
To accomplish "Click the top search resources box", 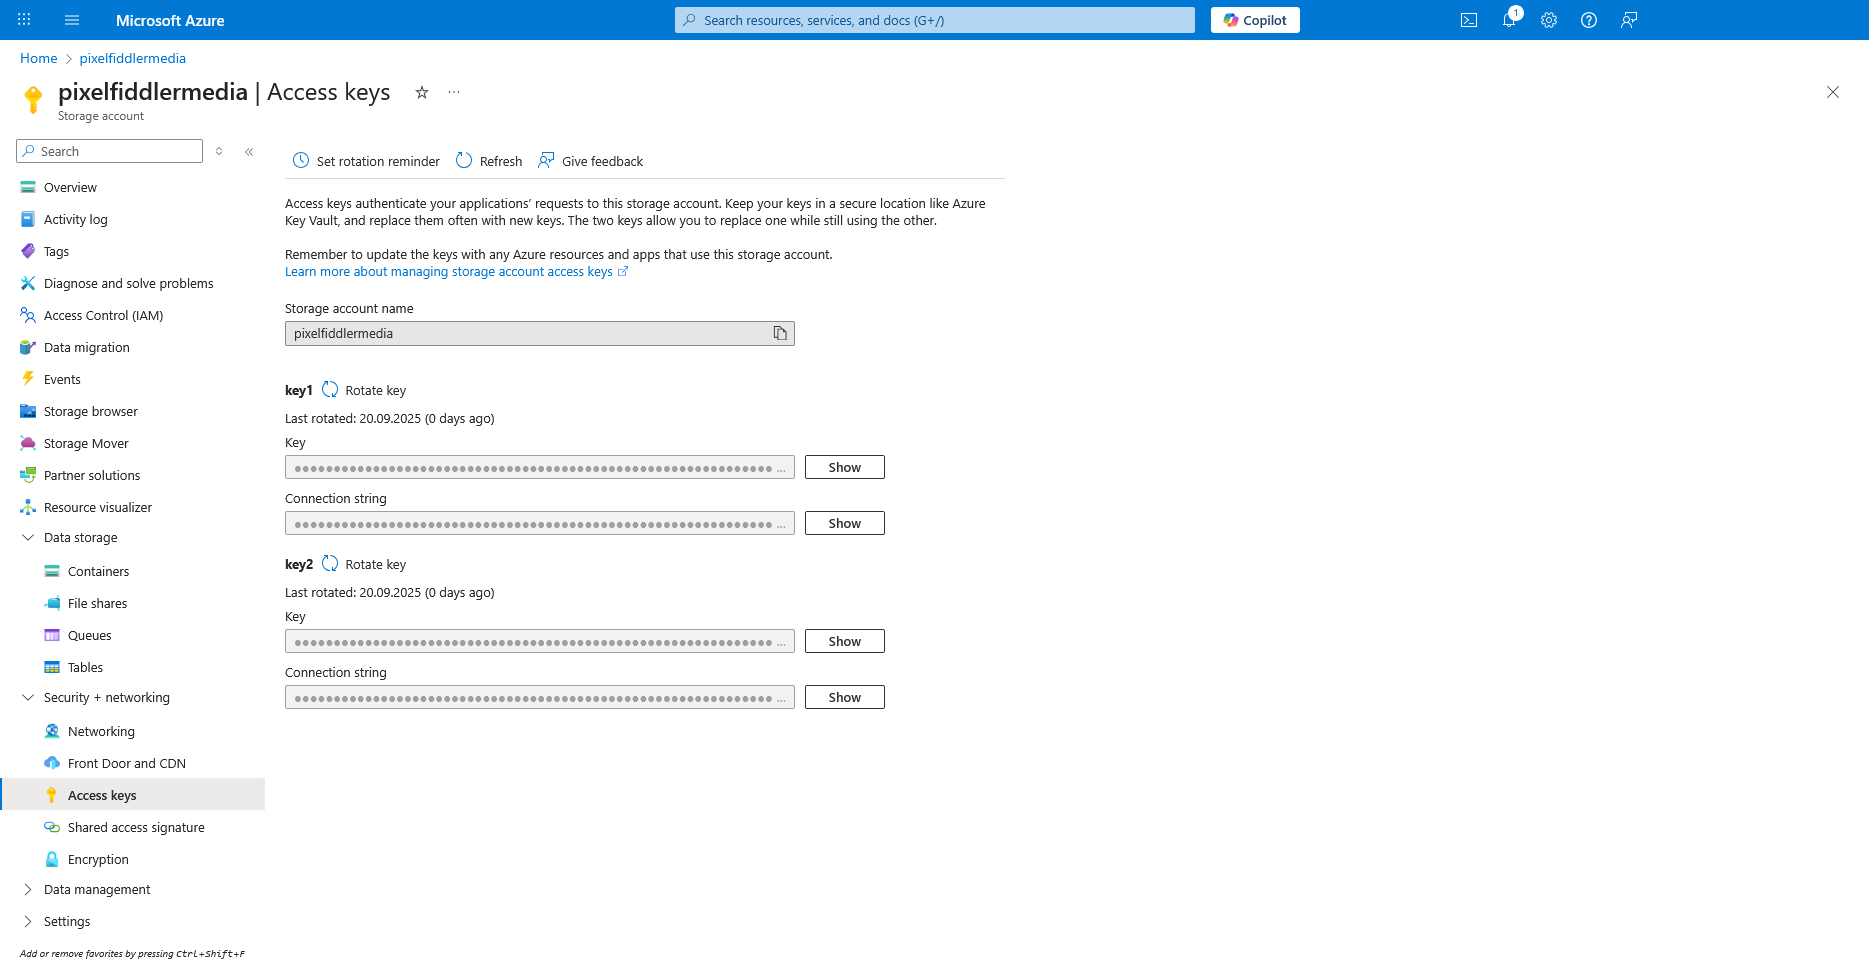I will click(934, 20).
